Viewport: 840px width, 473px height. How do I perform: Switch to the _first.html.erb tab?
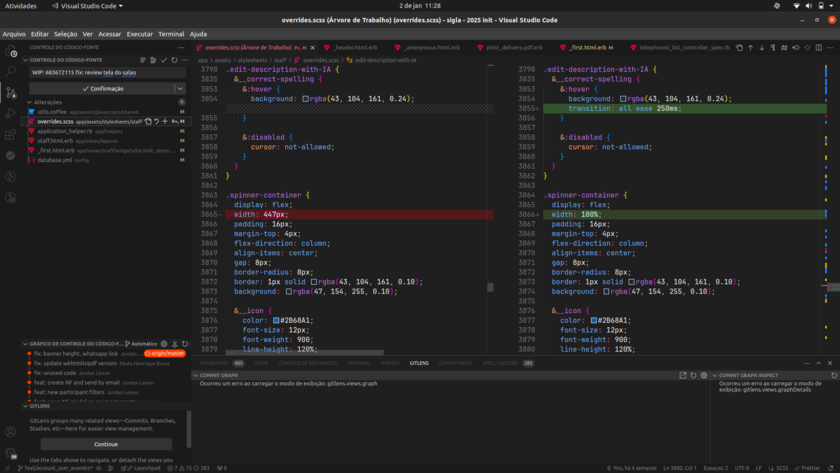click(588, 48)
